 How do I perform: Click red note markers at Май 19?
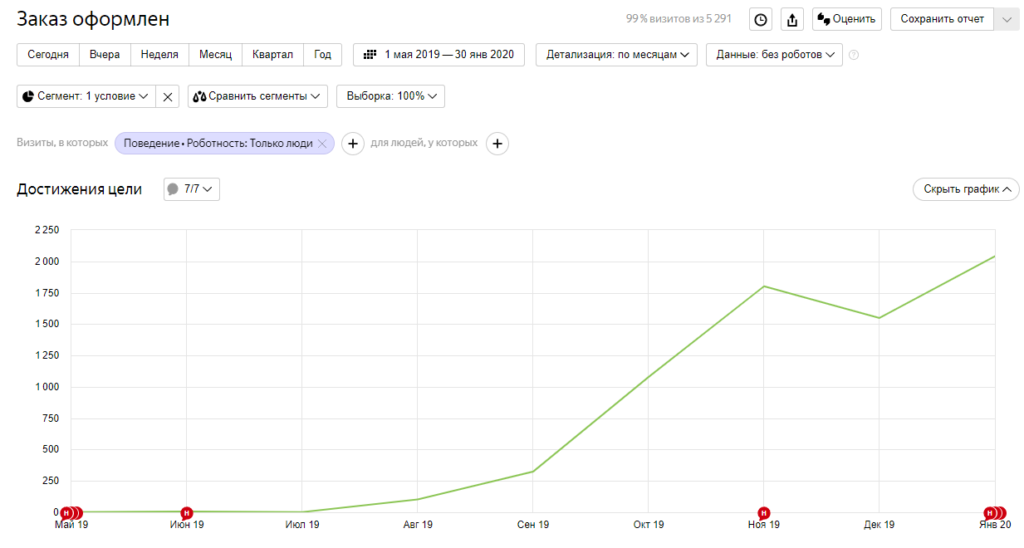click(x=71, y=513)
